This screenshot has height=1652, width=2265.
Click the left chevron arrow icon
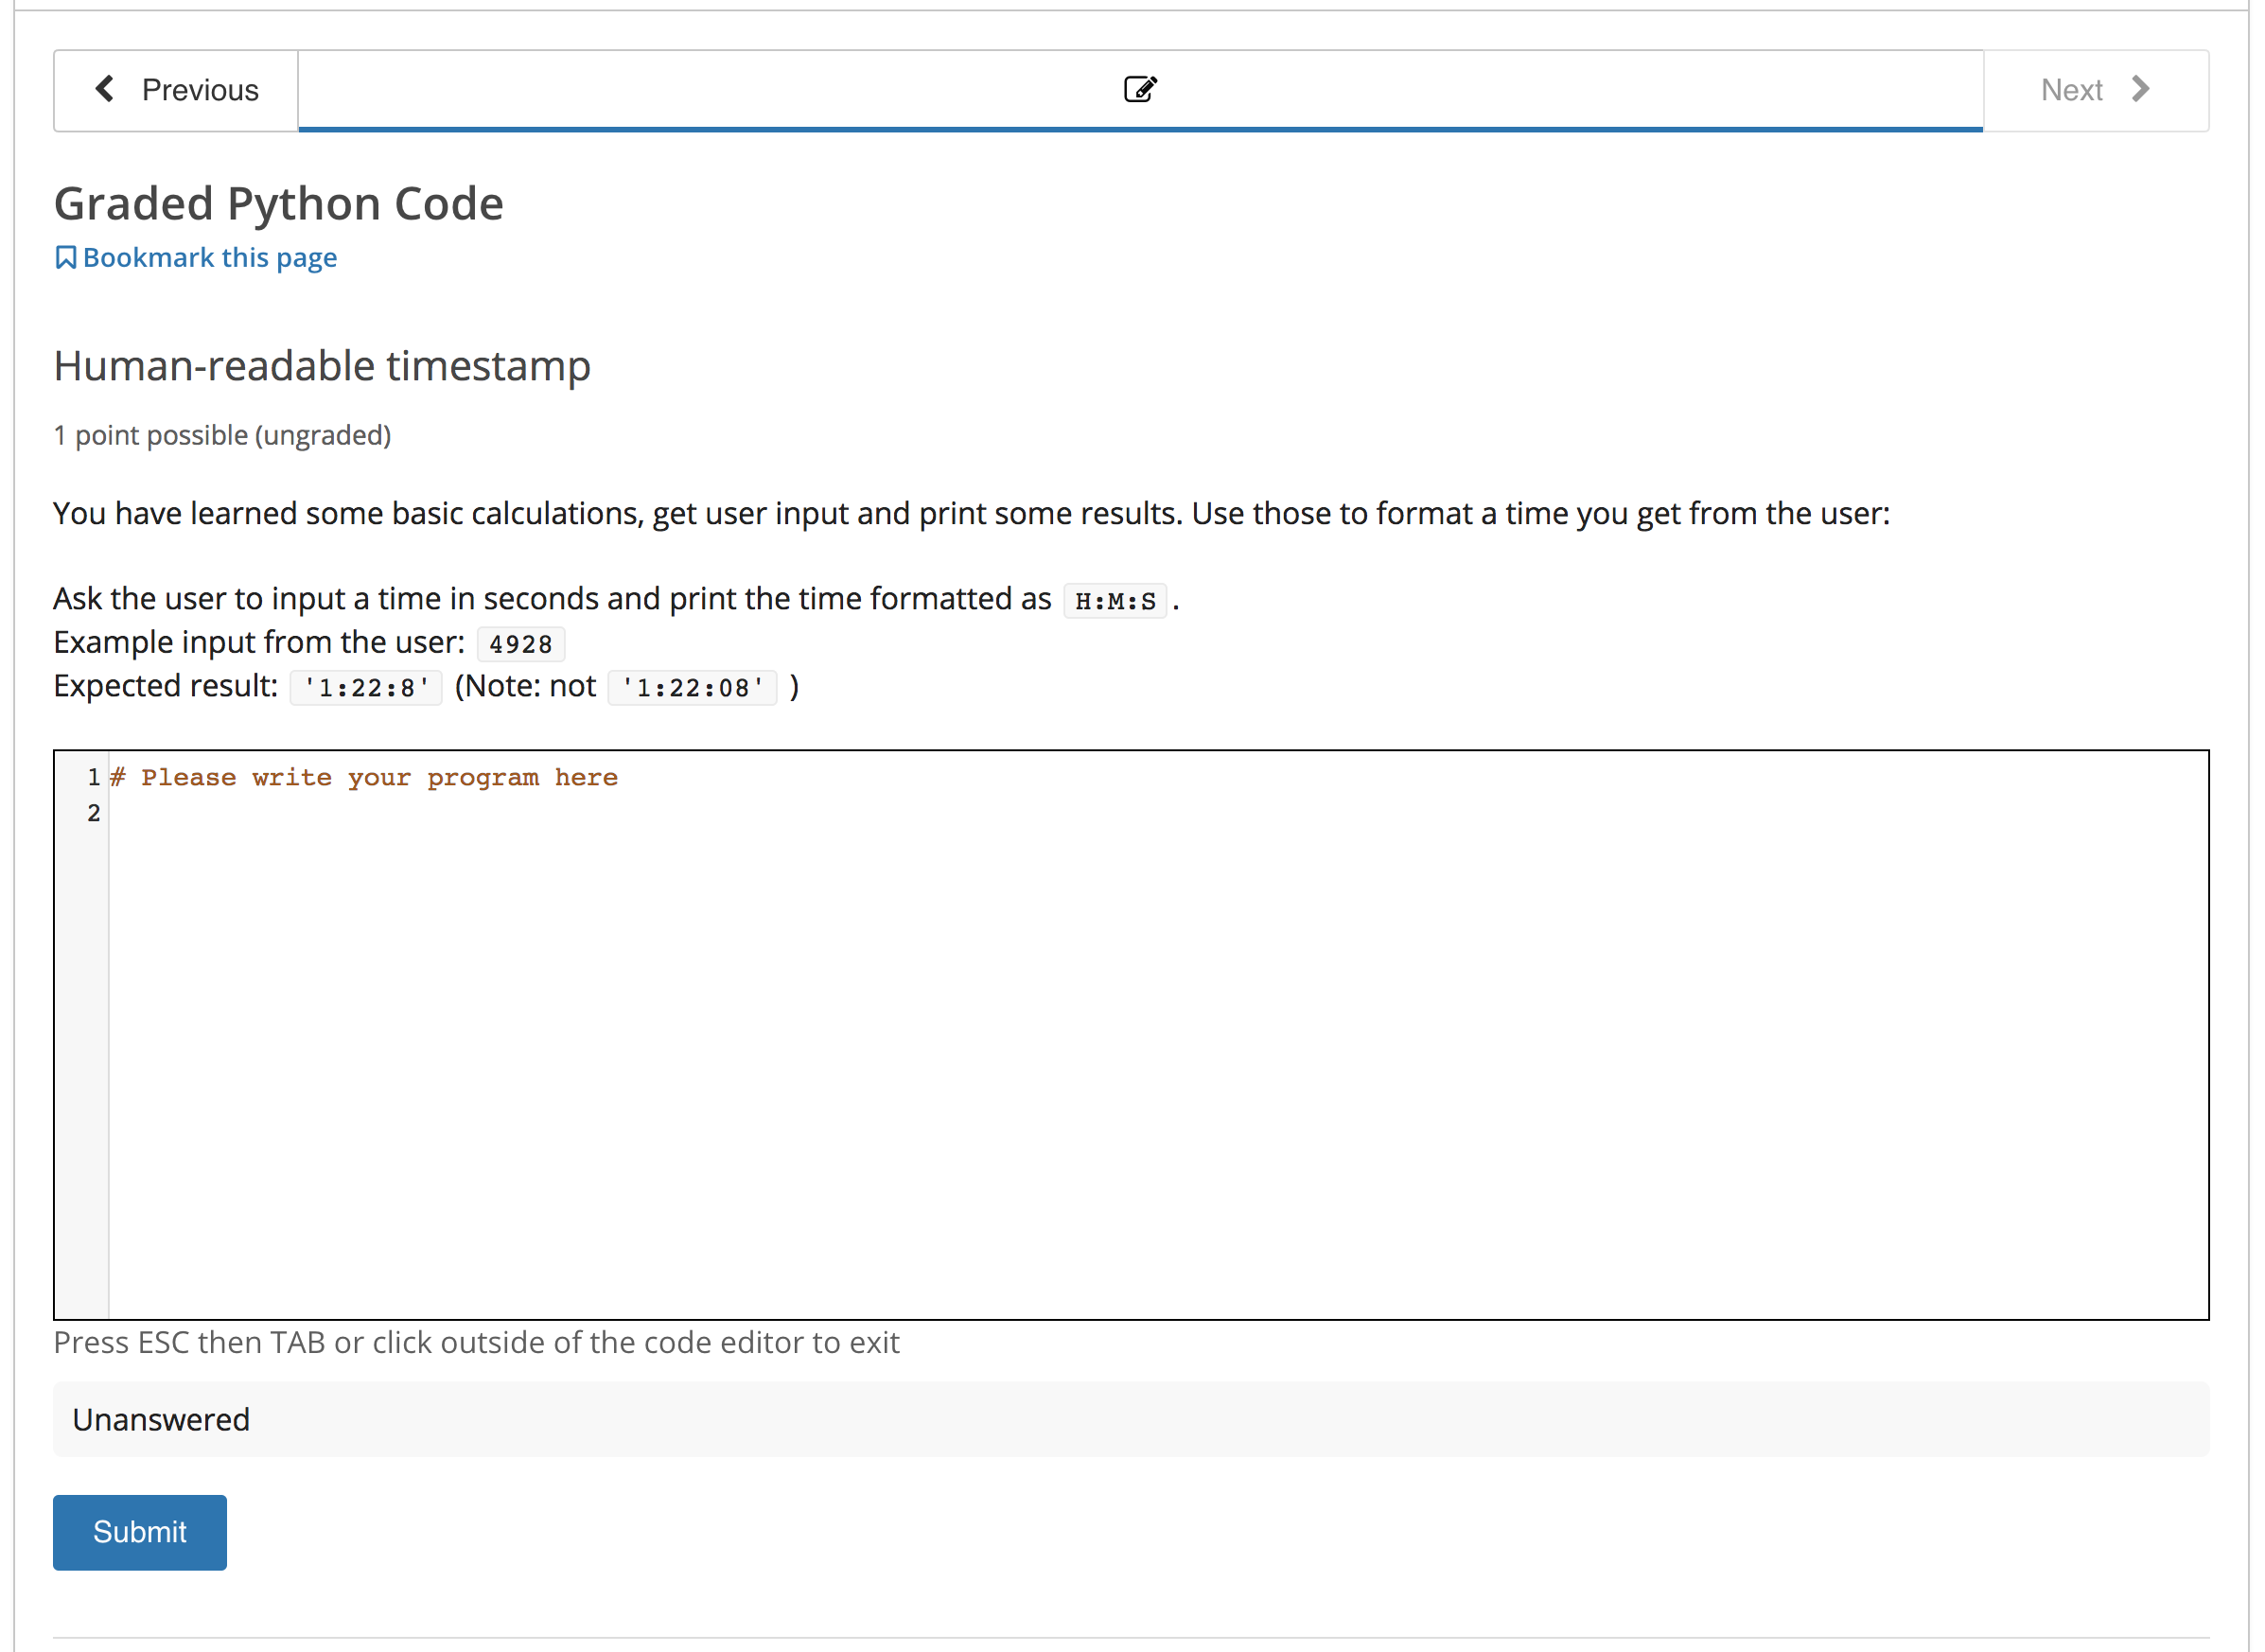[x=104, y=89]
